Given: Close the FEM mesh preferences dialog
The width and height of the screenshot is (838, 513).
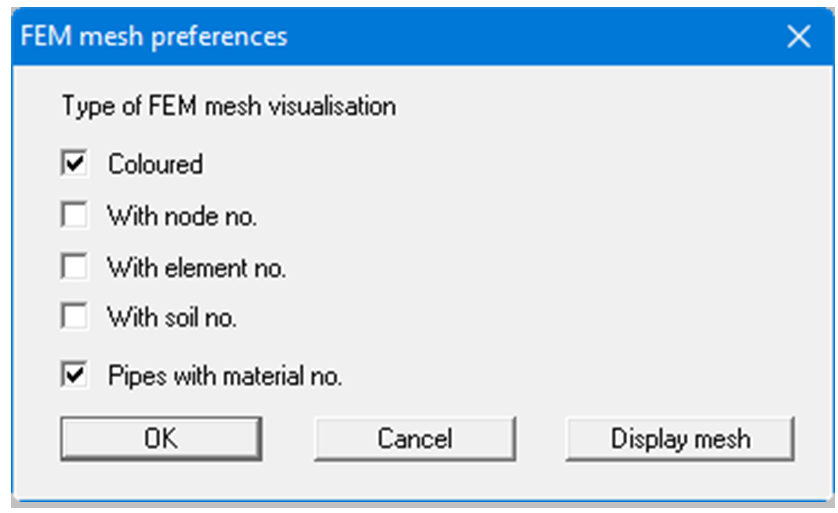Looking at the screenshot, I should tap(798, 37).
